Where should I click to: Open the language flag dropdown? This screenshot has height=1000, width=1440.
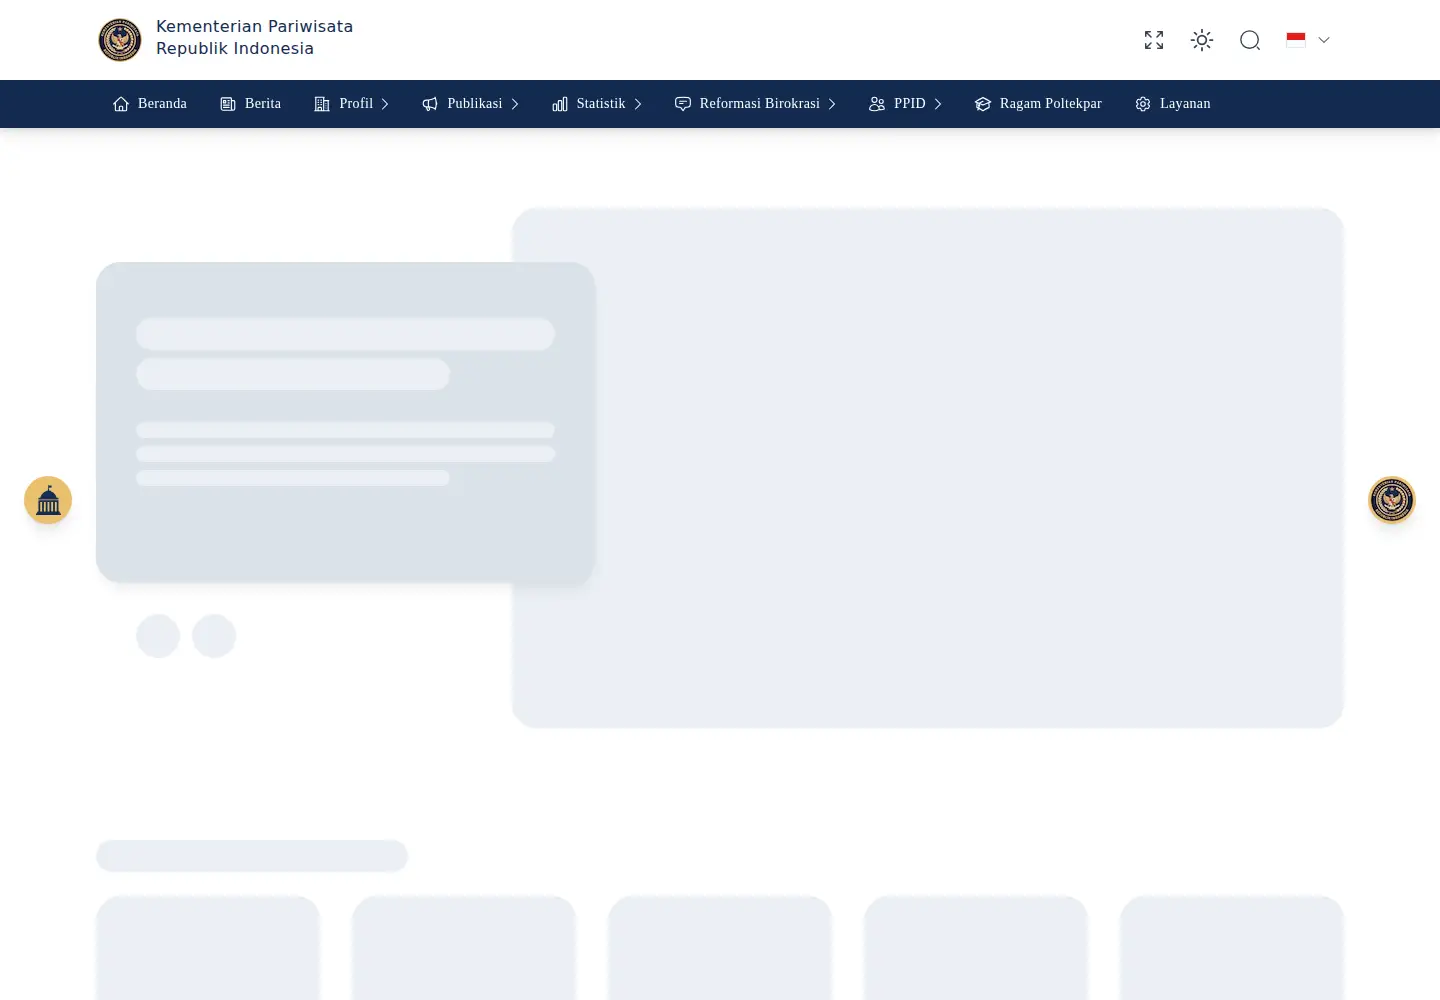pyautogui.click(x=1308, y=40)
